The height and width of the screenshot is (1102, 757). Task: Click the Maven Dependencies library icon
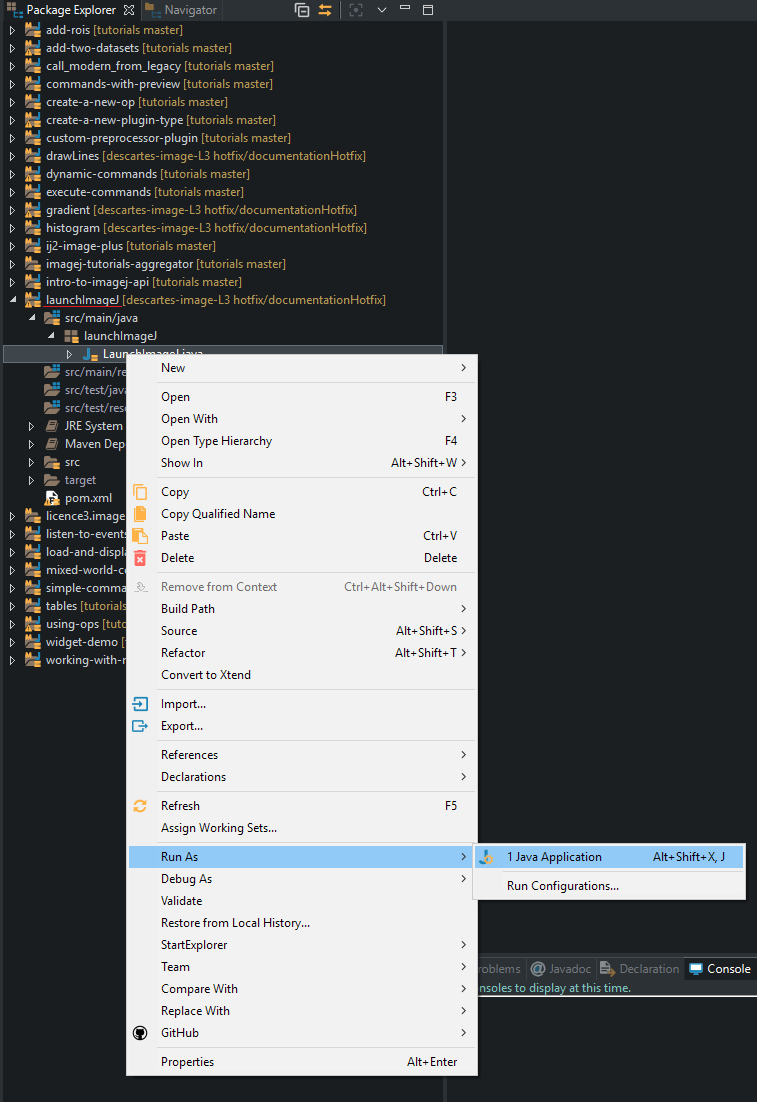[x=51, y=444]
